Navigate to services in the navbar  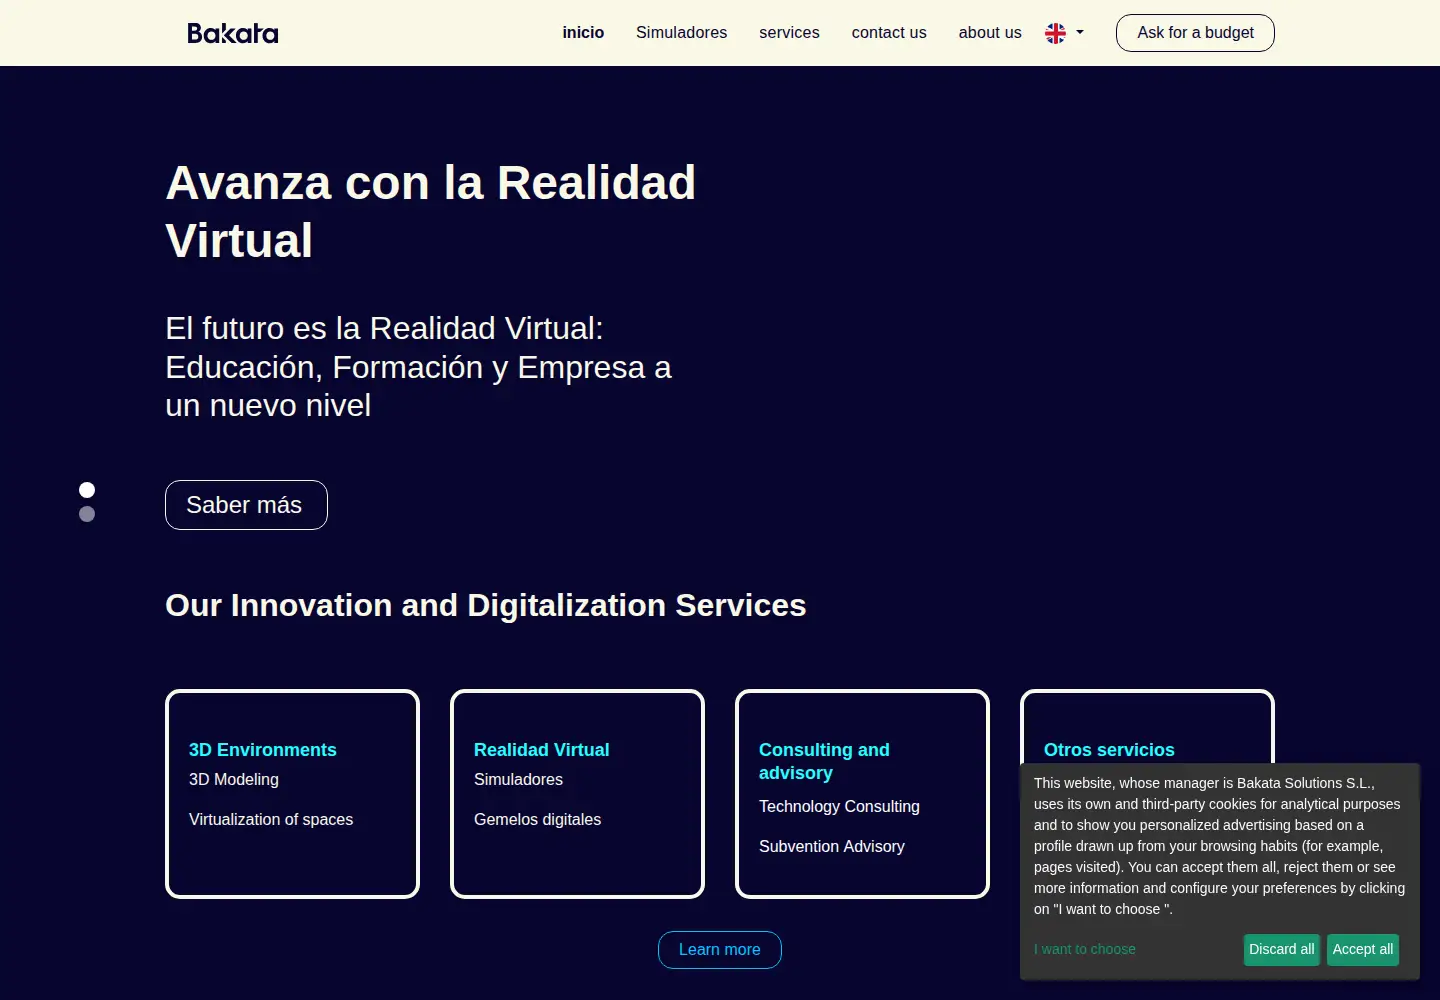pos(789,33)
